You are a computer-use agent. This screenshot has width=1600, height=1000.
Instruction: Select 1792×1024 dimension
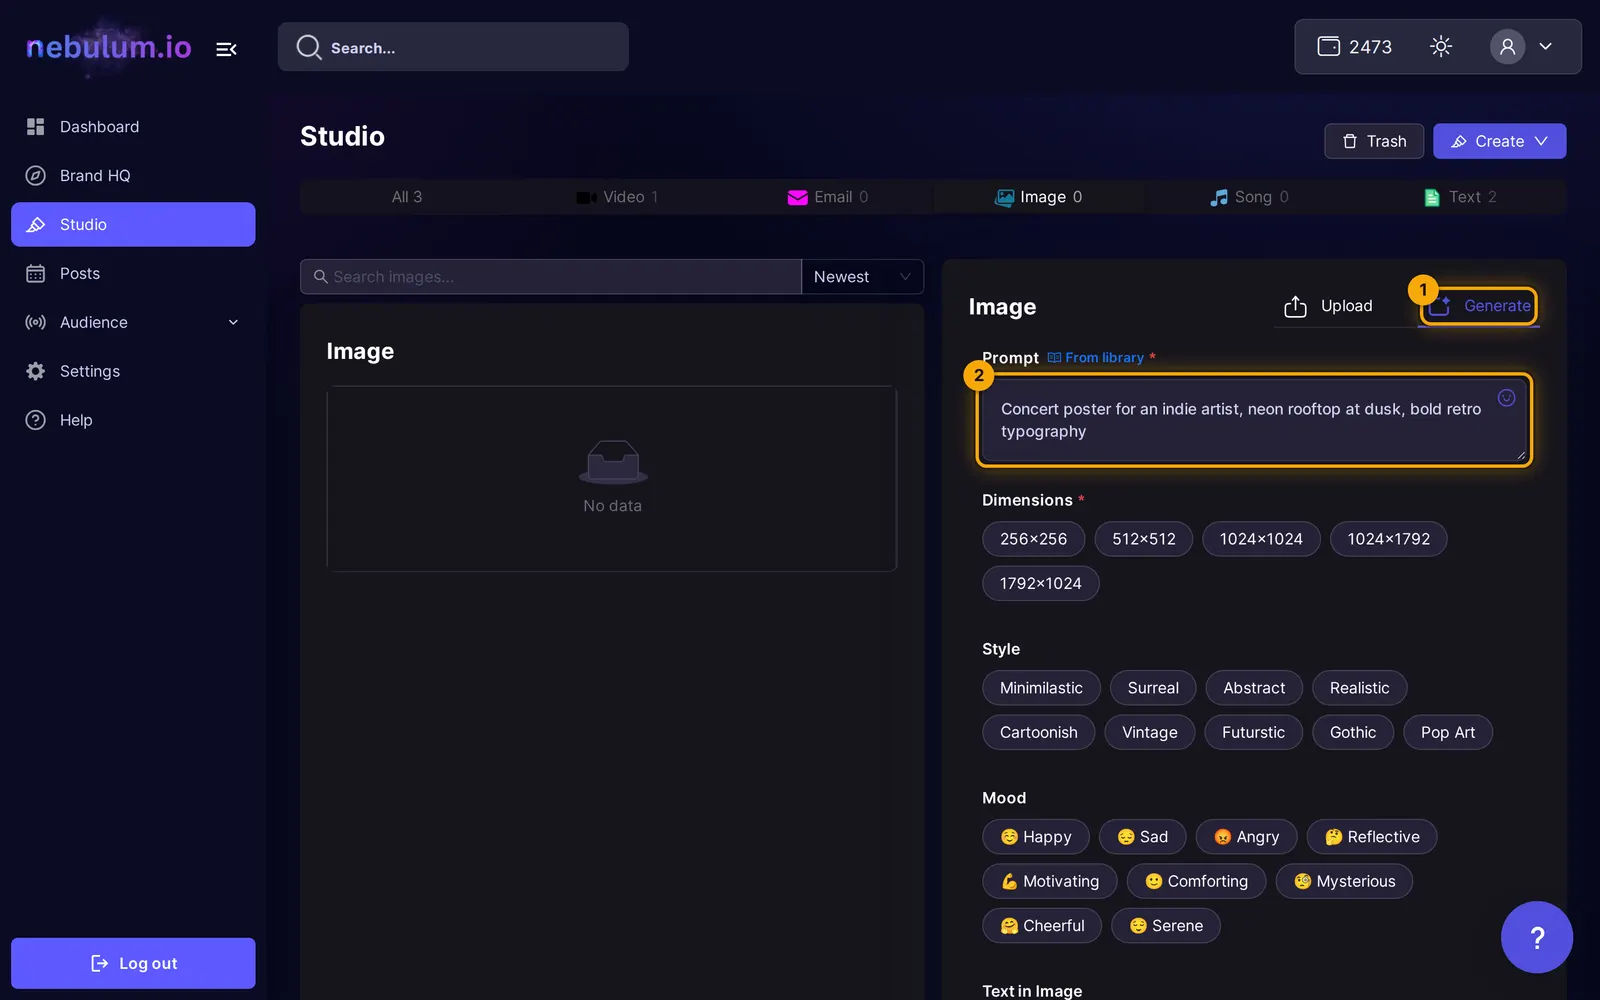(1040, 584)
